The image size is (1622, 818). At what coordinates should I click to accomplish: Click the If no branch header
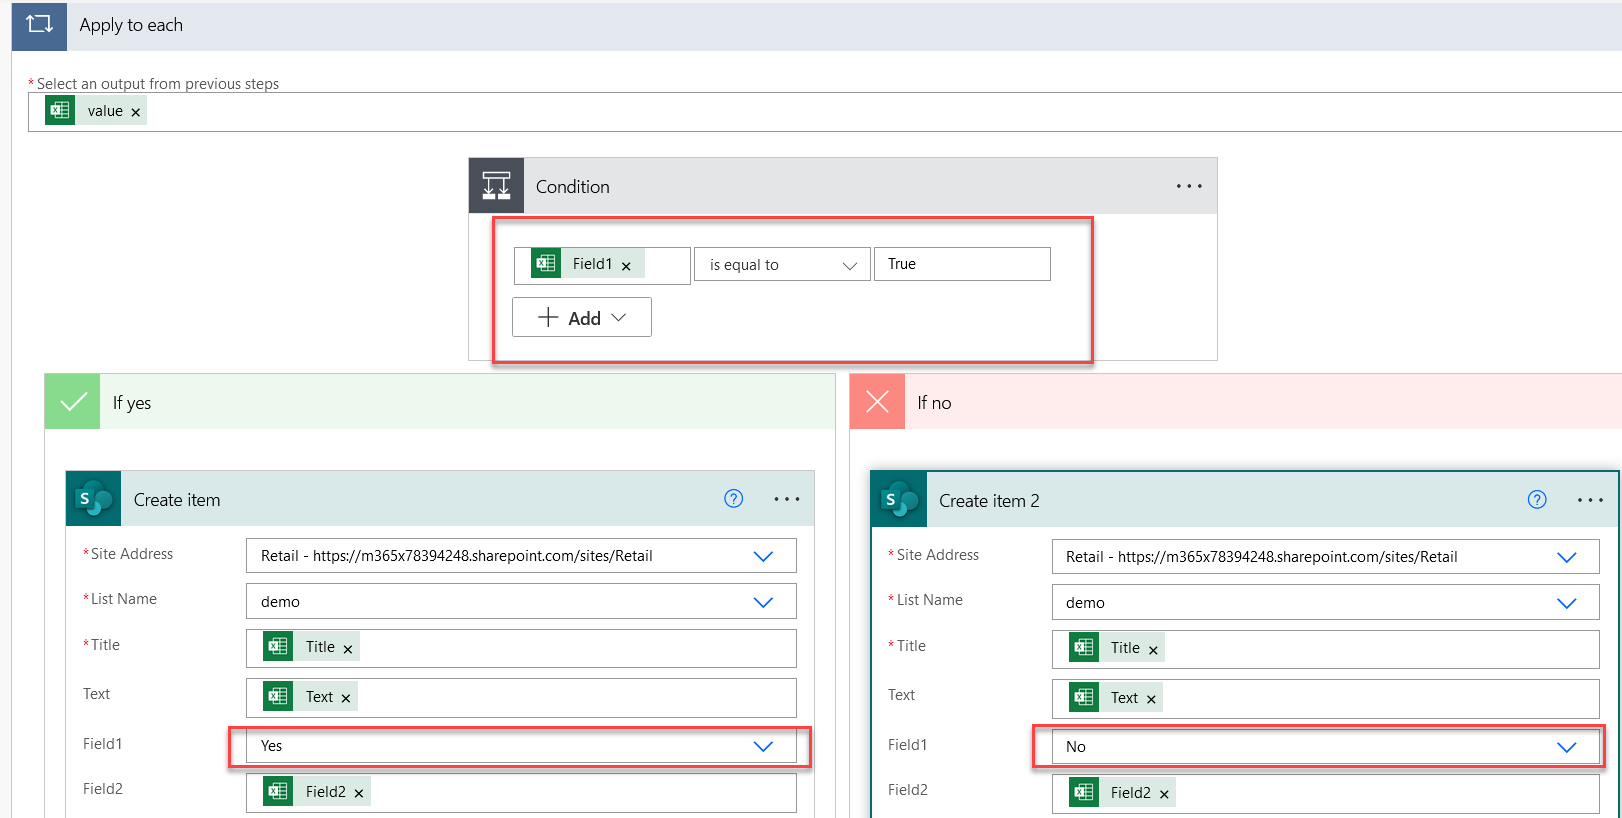click(x=1236, y=402)
